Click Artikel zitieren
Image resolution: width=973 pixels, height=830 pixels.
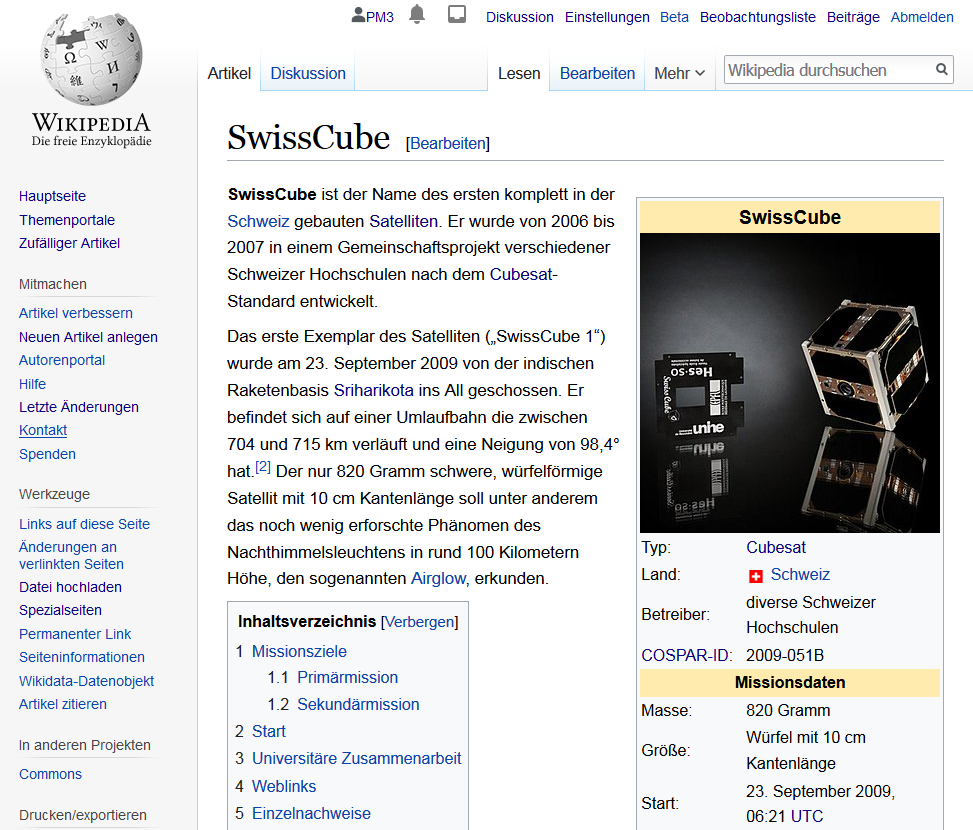click(63, 704)
